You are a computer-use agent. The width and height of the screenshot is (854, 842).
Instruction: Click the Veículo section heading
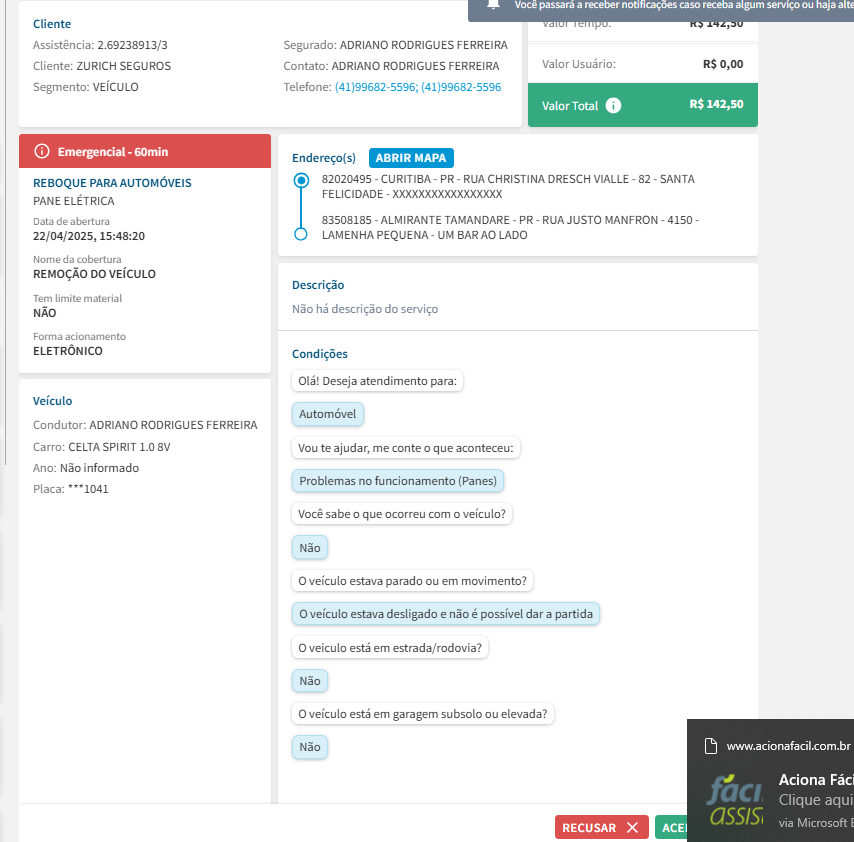52,401
